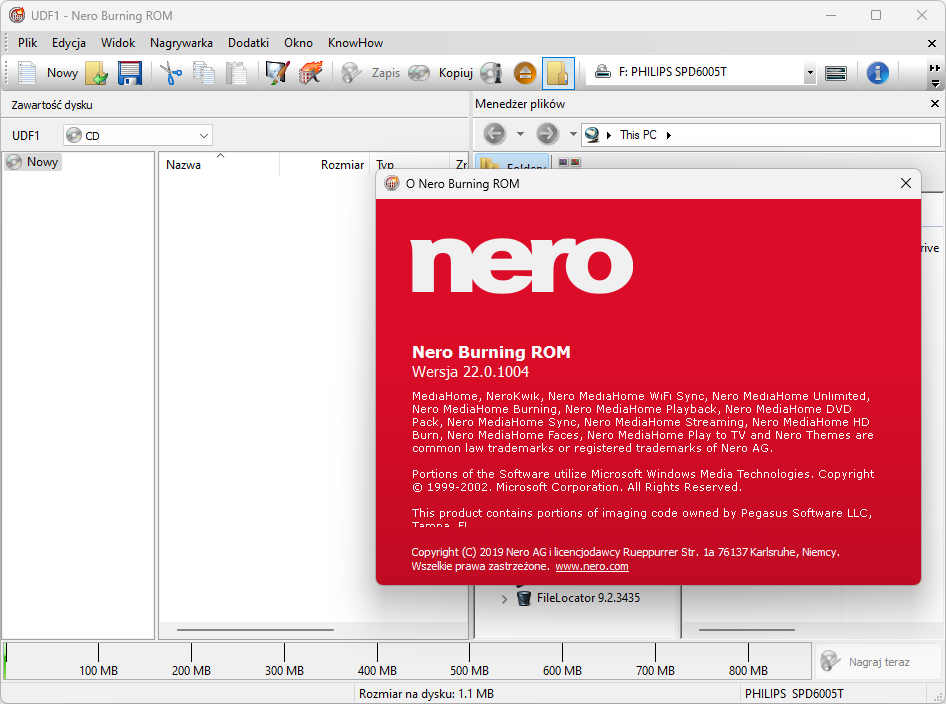The image size is (946, 704).
Task: Click the horizontal scrollbar in file manager right pane
Action: point(746,630)
